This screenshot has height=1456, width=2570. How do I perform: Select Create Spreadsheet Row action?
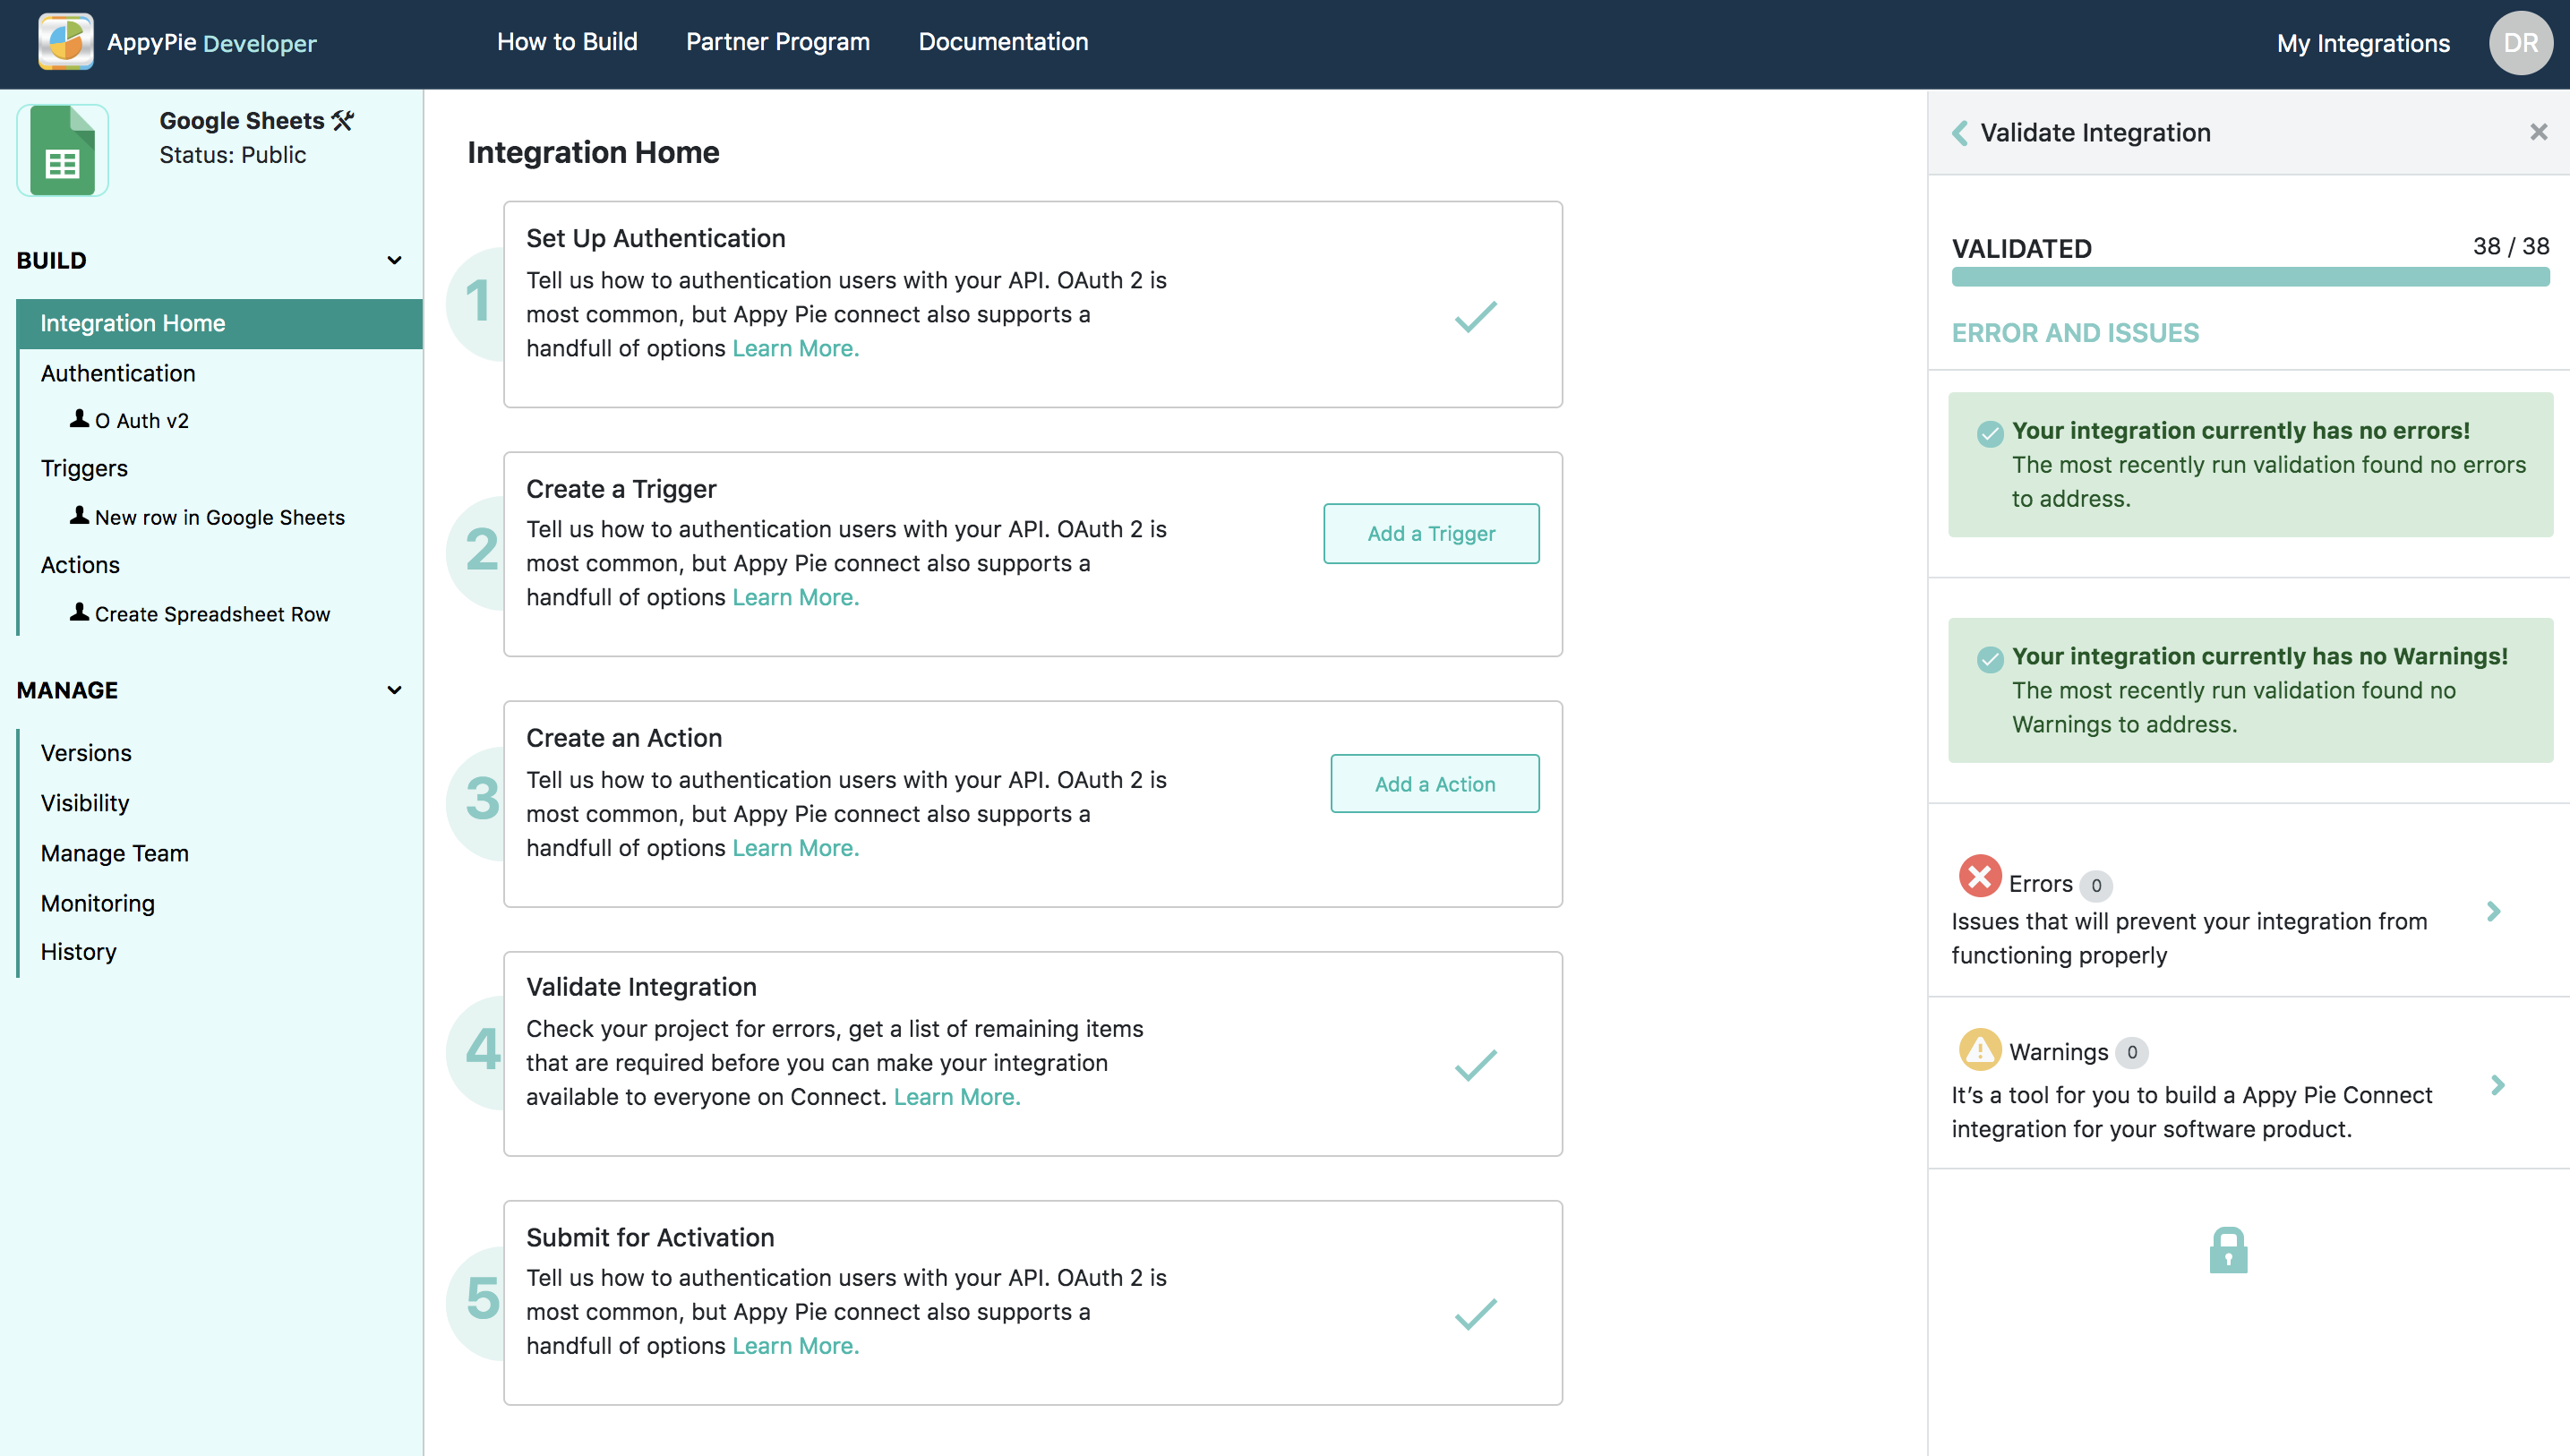click(x=212, y=615)
